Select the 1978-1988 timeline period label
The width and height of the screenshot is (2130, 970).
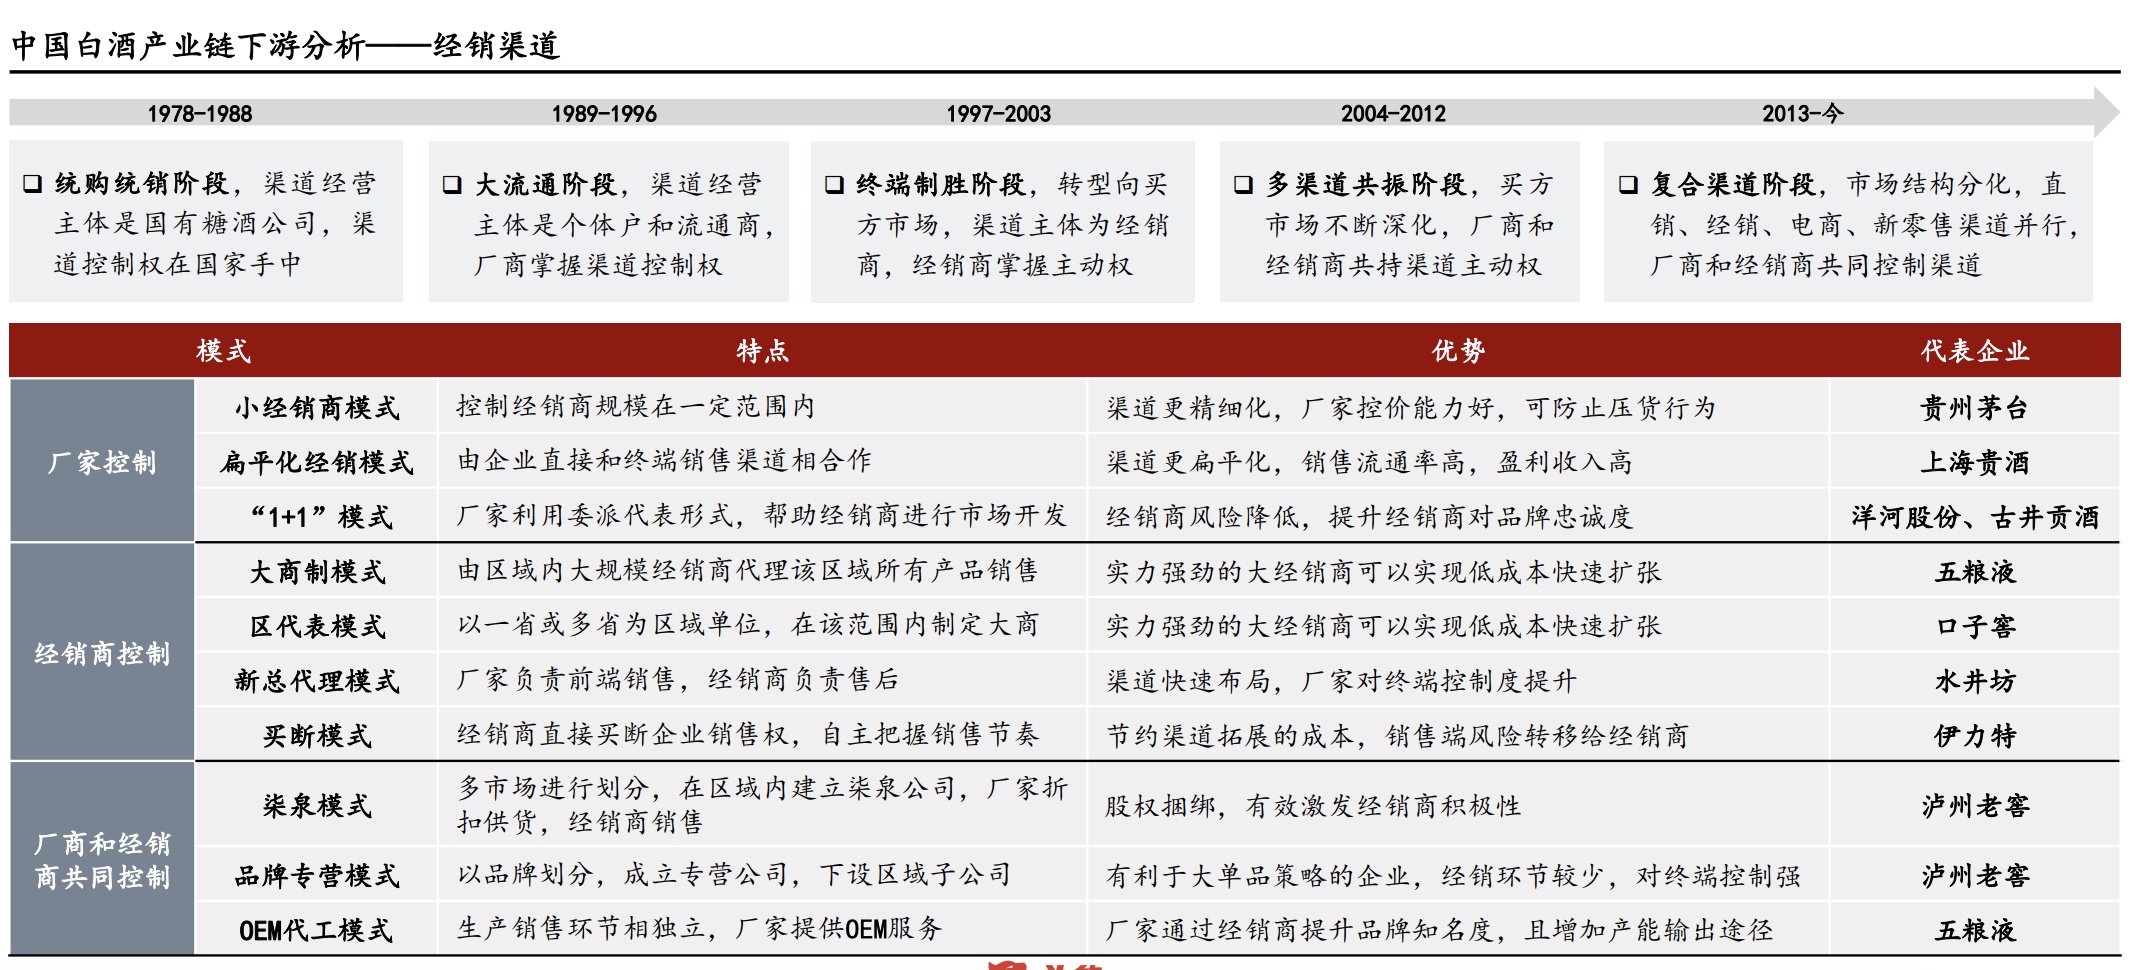(x=200, y=114)
